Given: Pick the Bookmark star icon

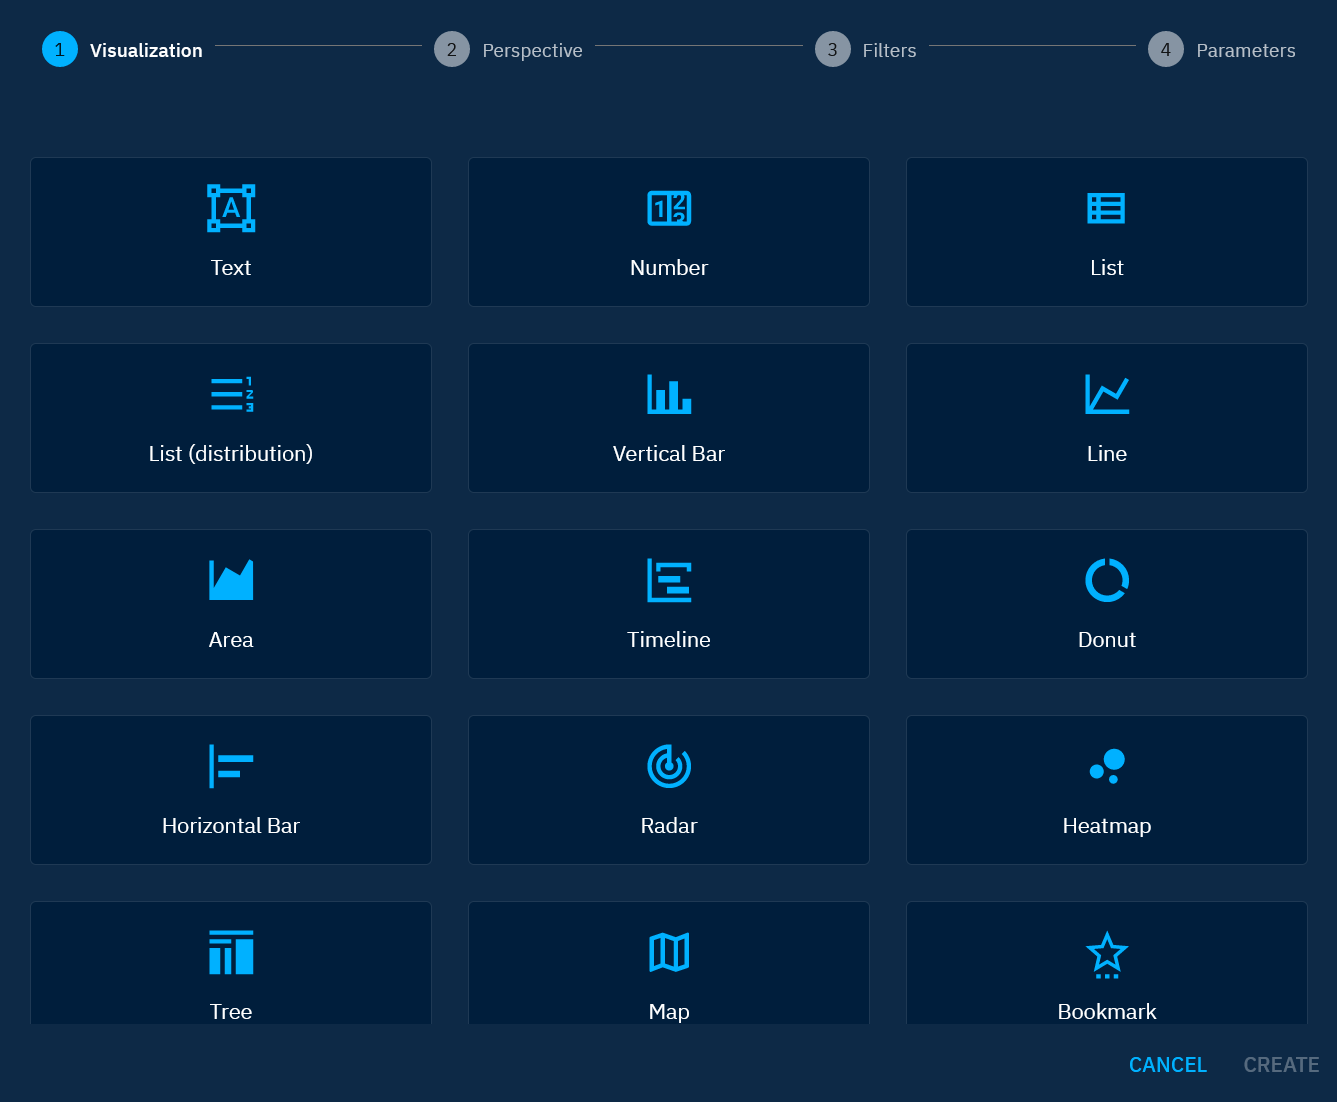Looking at the screenshot, I should click(1106, 954).
